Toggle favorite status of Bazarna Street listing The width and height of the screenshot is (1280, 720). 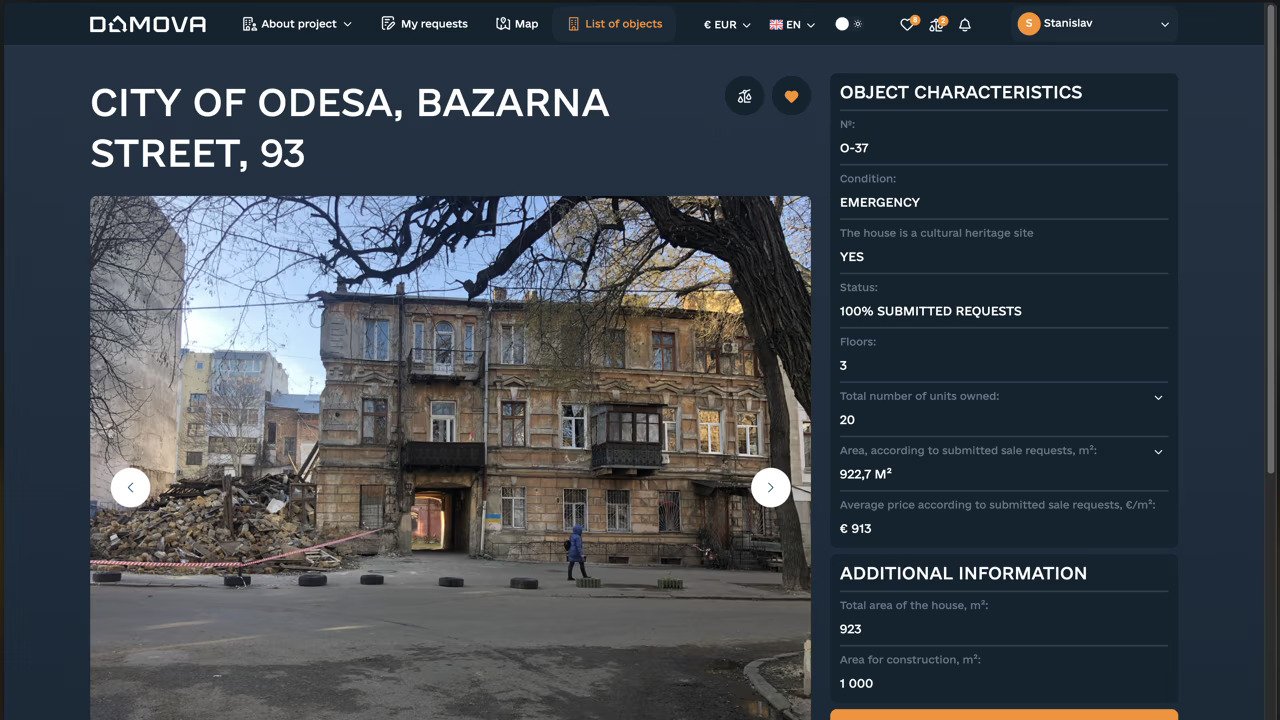(x=791, y=95)
